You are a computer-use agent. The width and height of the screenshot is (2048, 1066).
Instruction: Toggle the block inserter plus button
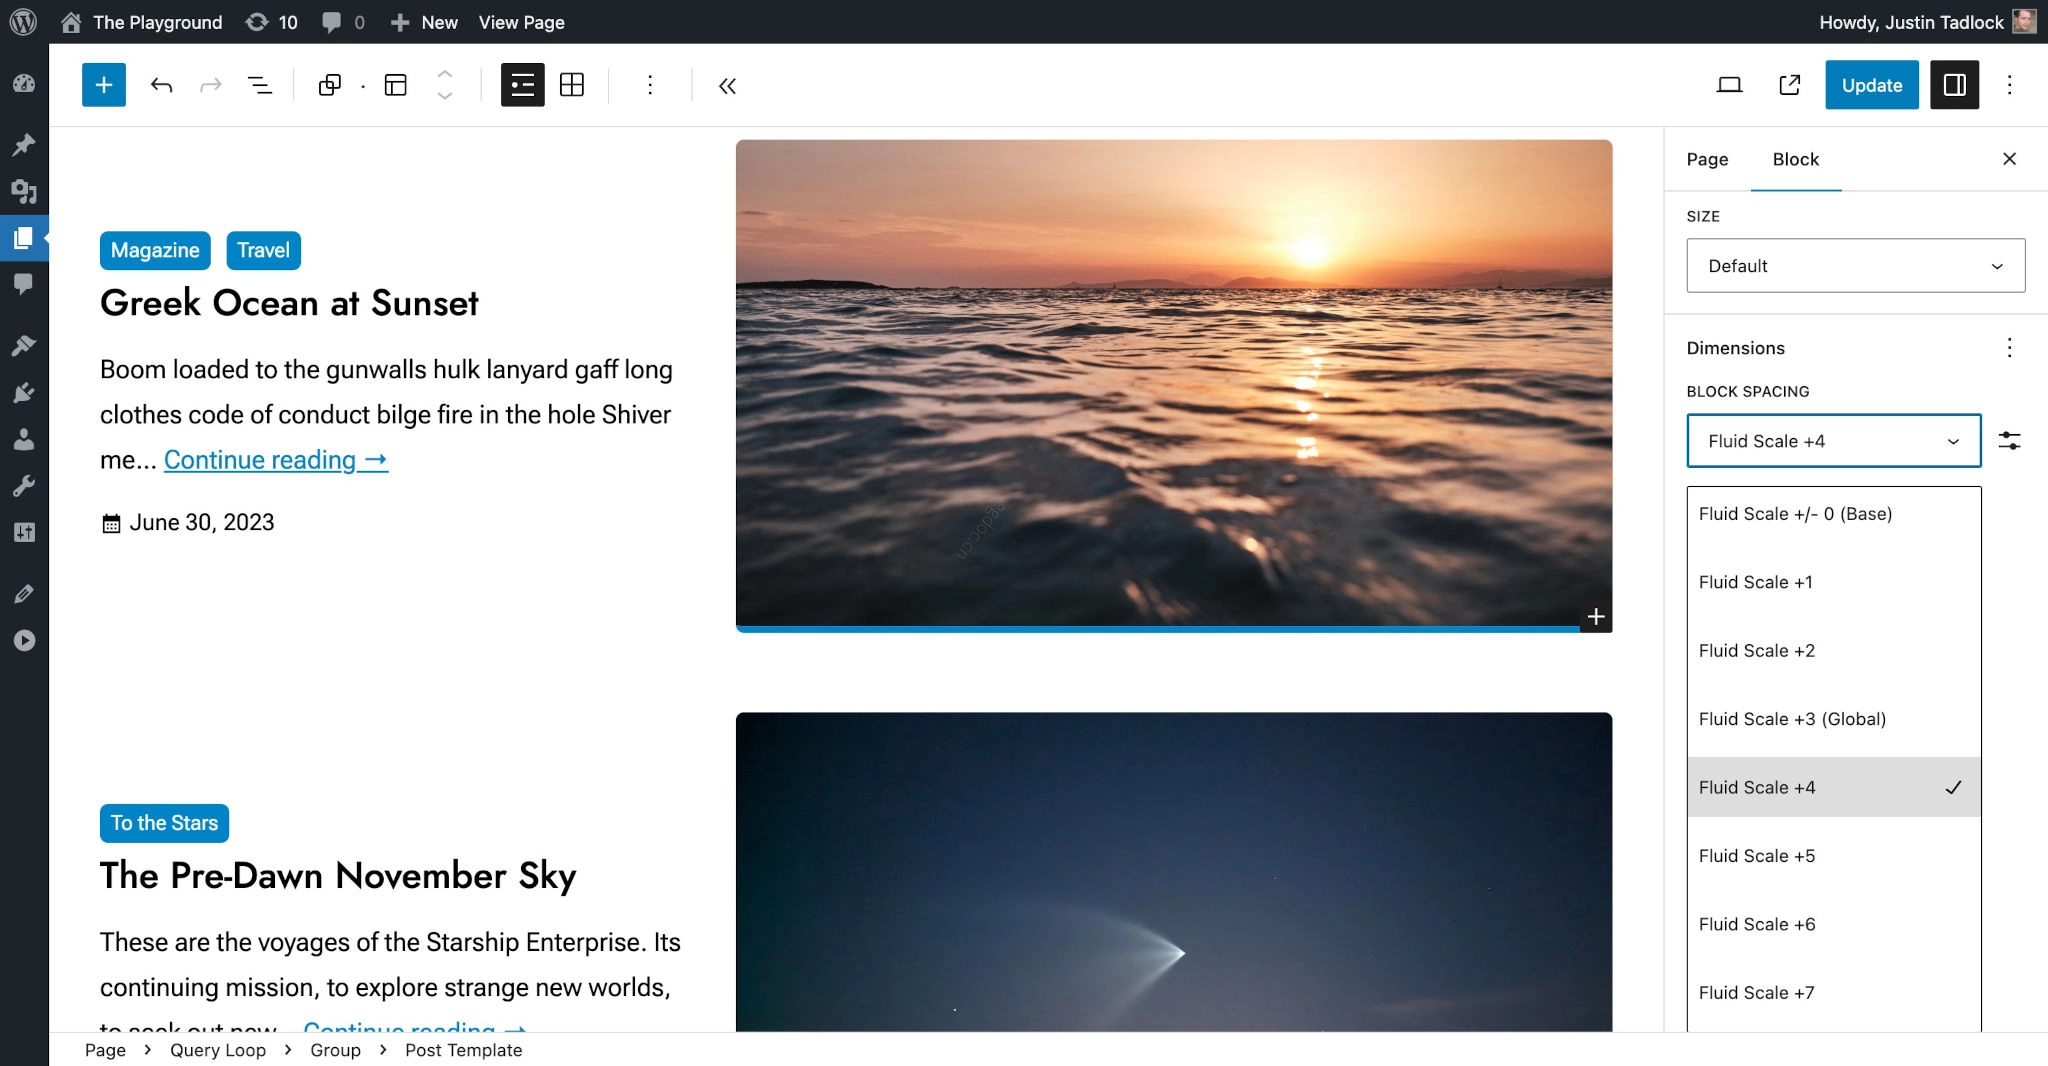point(104,85)
